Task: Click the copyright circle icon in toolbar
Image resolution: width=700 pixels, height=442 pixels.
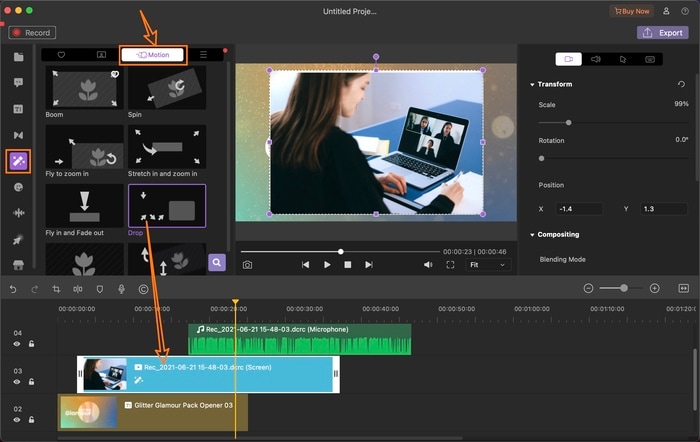Action: (143, 289)
